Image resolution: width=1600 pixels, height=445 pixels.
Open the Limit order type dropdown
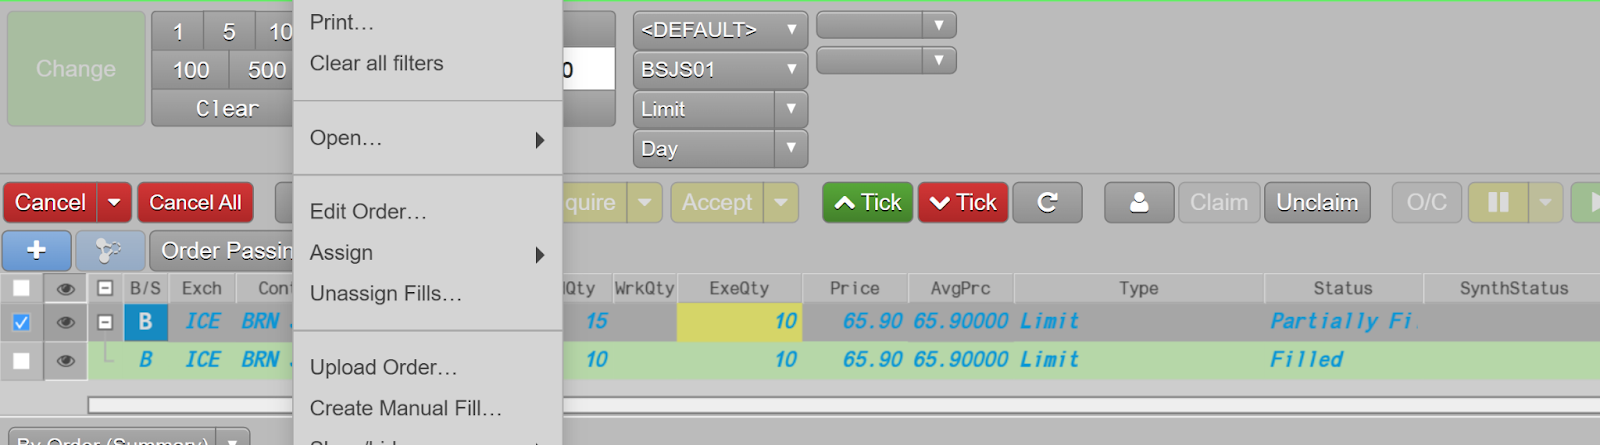719,109
